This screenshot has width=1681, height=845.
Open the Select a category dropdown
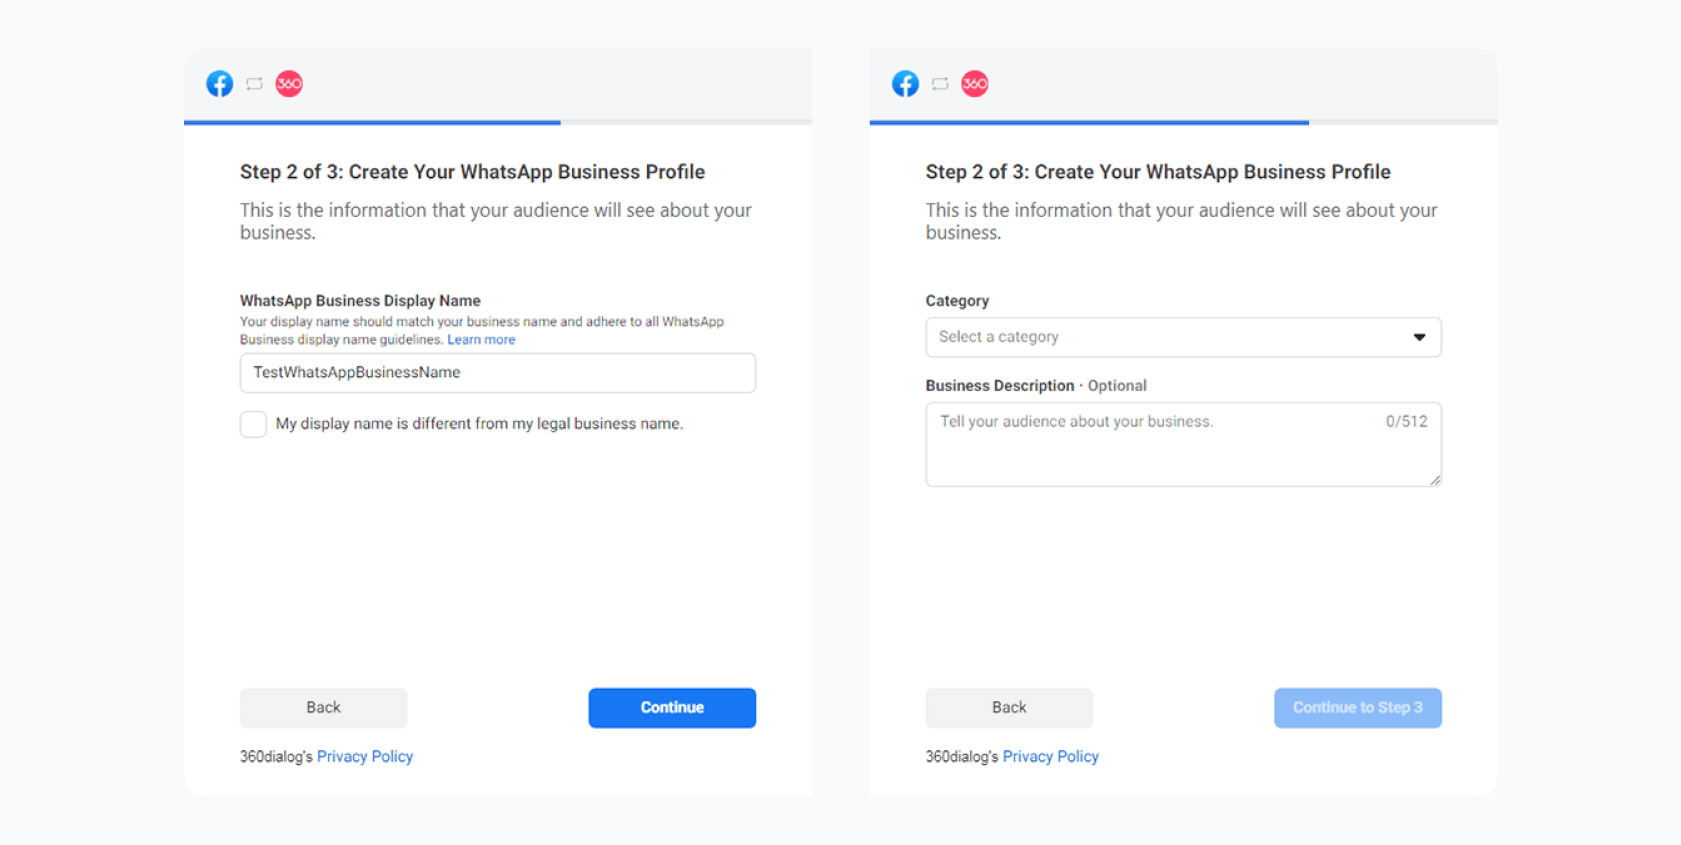1182,337
